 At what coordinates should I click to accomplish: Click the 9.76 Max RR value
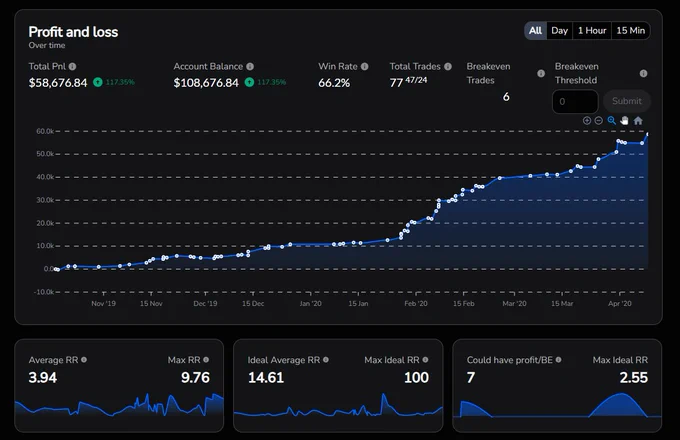195,378
